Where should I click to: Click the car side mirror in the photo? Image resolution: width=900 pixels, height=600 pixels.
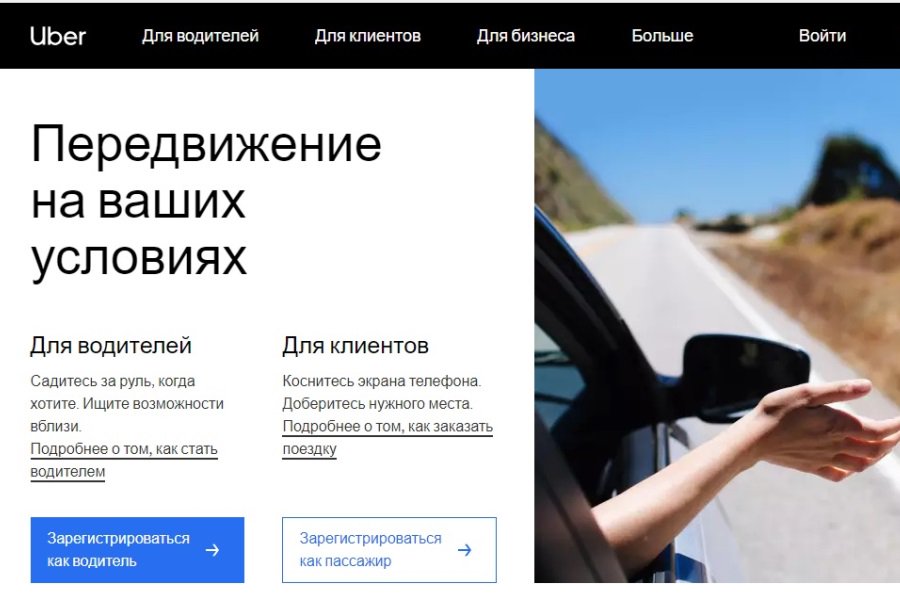pos(745,372)
